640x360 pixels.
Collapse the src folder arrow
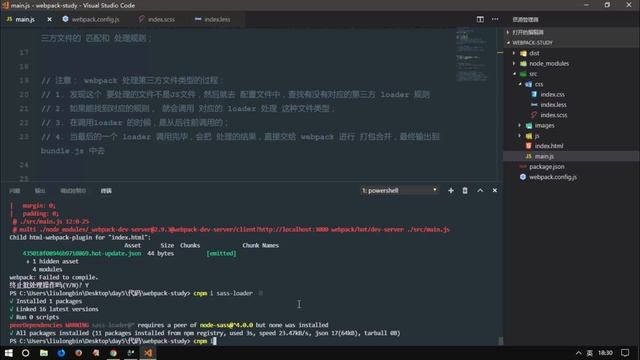(x=514, y=74)
